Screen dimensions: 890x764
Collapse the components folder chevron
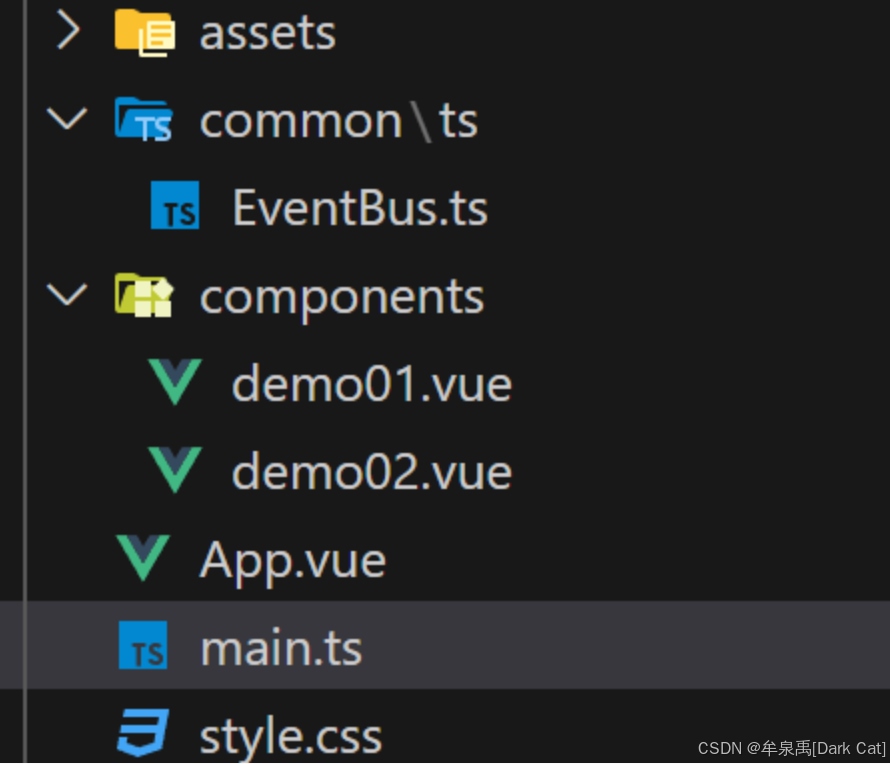67,294
